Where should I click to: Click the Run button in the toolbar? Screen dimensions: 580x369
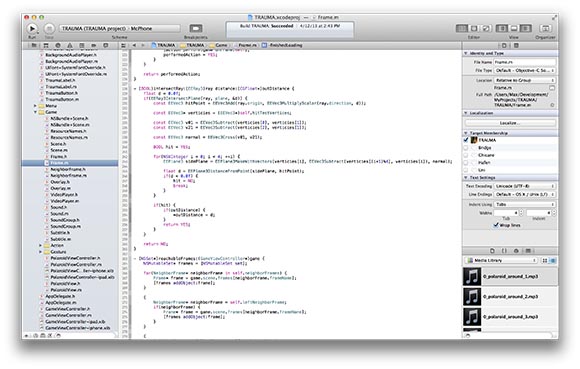pos(32,28)
